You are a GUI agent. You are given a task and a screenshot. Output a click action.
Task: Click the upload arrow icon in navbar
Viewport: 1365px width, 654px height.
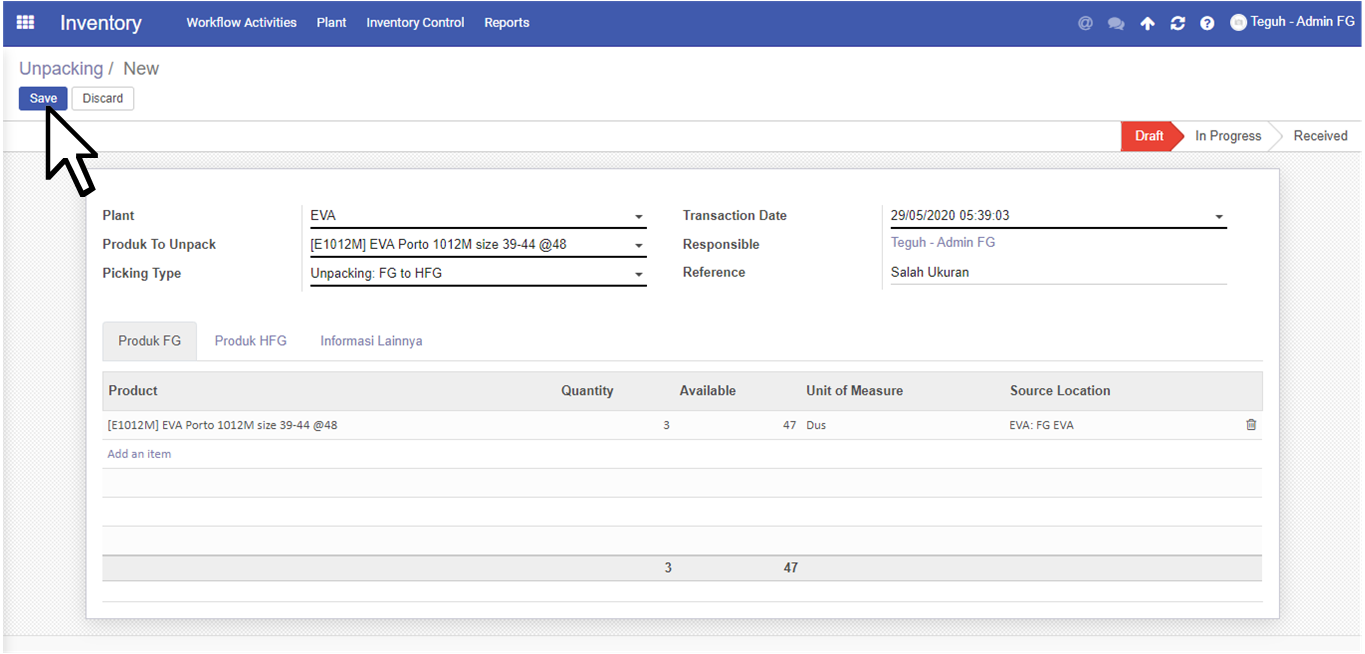point(1147,23)
